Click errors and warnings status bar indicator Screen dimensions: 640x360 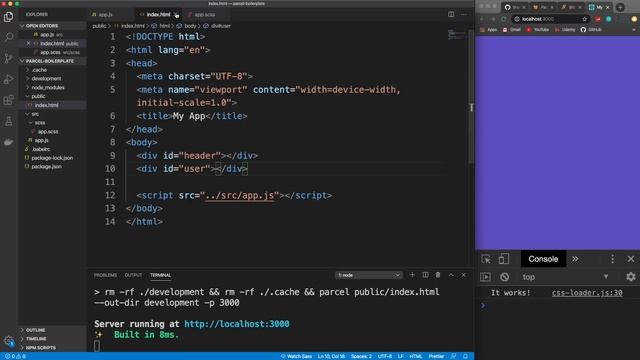15,356
